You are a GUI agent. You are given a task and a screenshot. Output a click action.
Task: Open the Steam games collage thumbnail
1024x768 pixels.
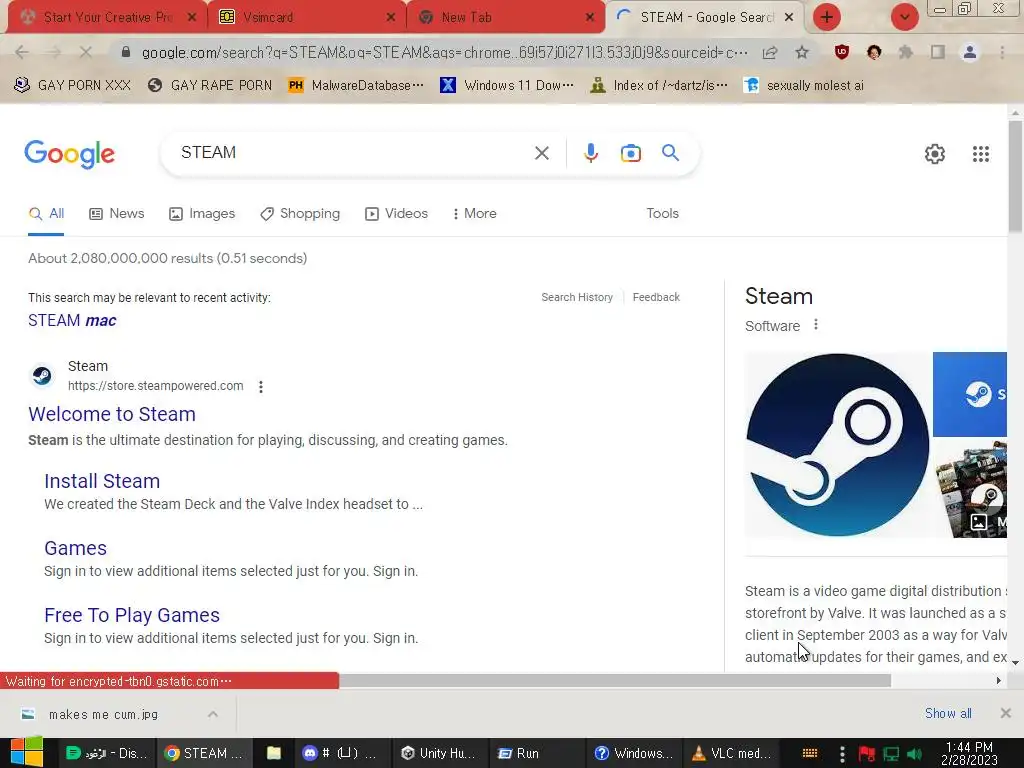[x=970, y=488]
